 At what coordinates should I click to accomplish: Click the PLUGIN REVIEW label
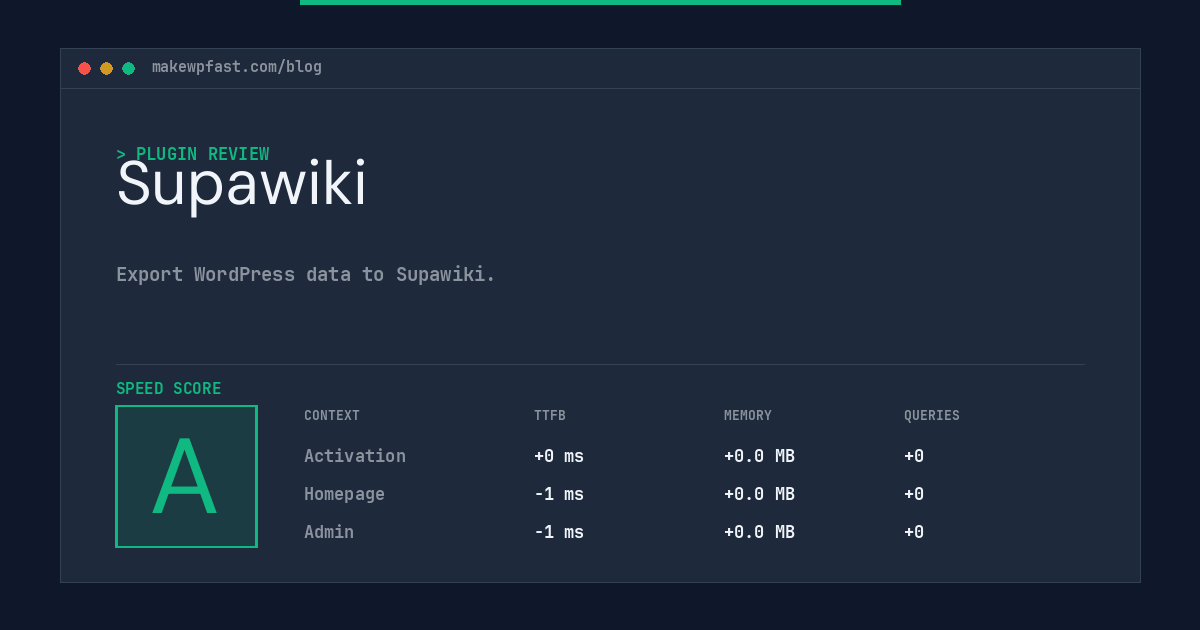tap(193, 154)
